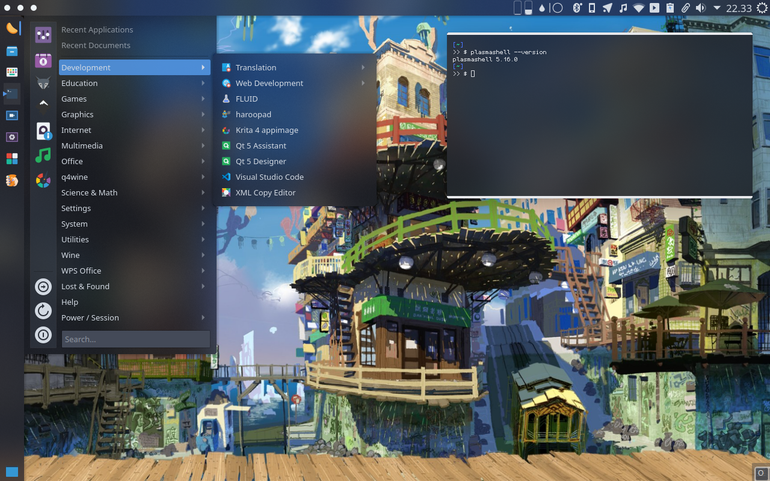Click the Bluetooth tray icon

577,8
